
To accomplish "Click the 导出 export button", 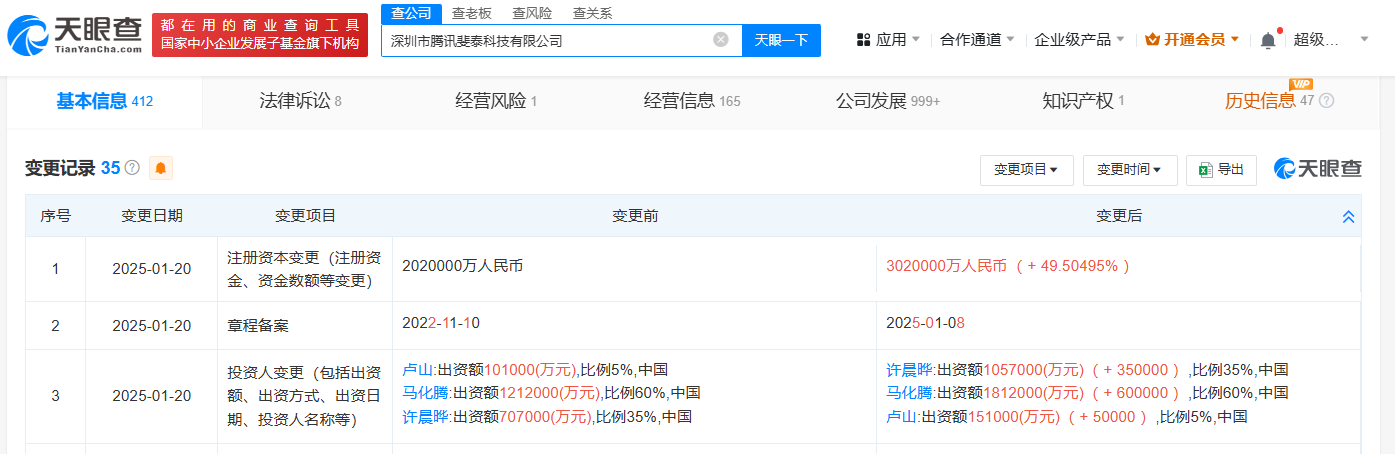I will (x=1221, y=170).
